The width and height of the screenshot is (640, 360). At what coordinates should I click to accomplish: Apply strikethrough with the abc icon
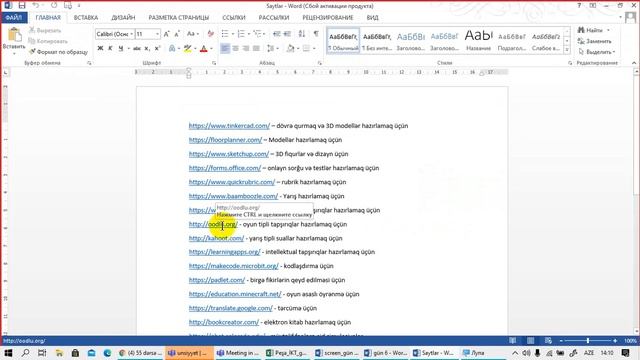(137, 49)
